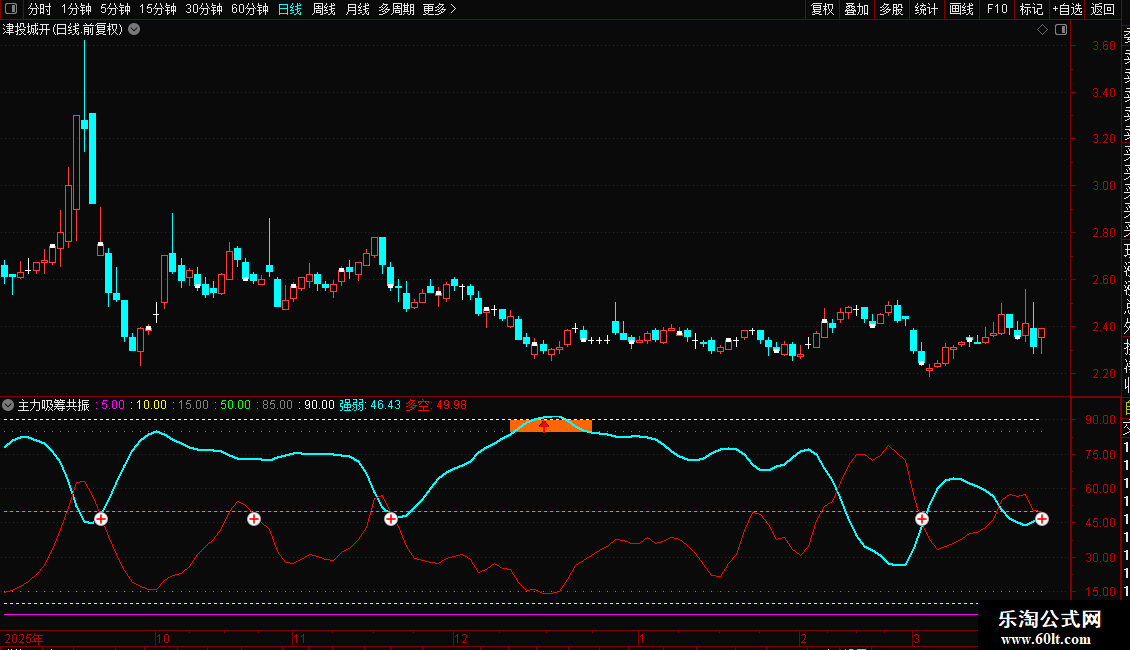The width and height of the screenshot is (1130, 650).
Task: Open the 画线 drawing tools
Action: pyautogui.click(x=961, y=9)
